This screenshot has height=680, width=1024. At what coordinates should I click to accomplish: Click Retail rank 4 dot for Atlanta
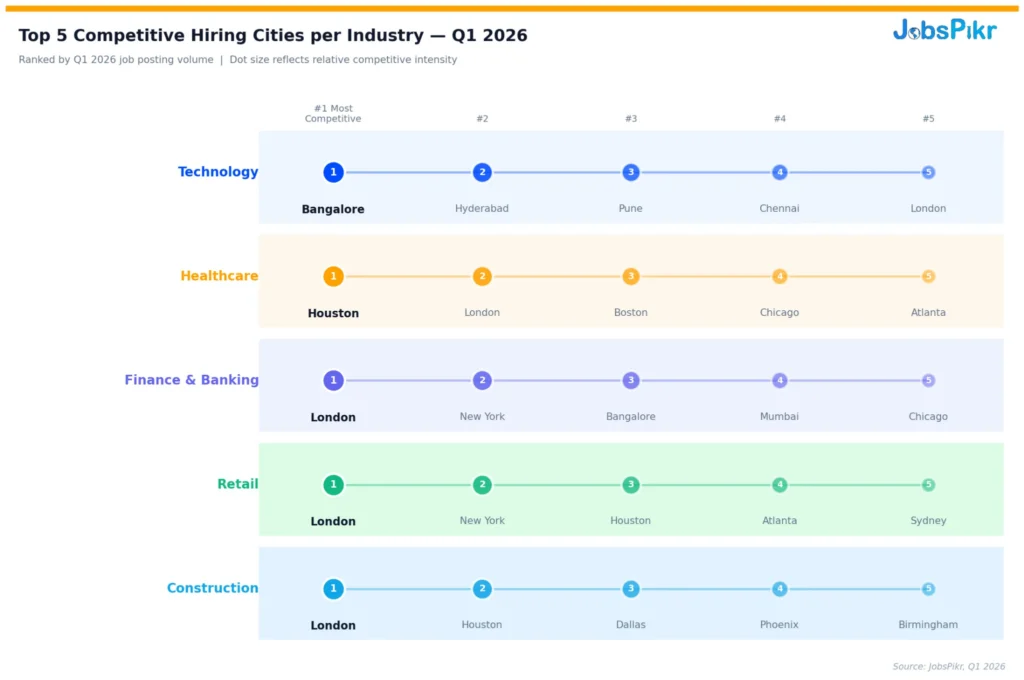(779, 484)
